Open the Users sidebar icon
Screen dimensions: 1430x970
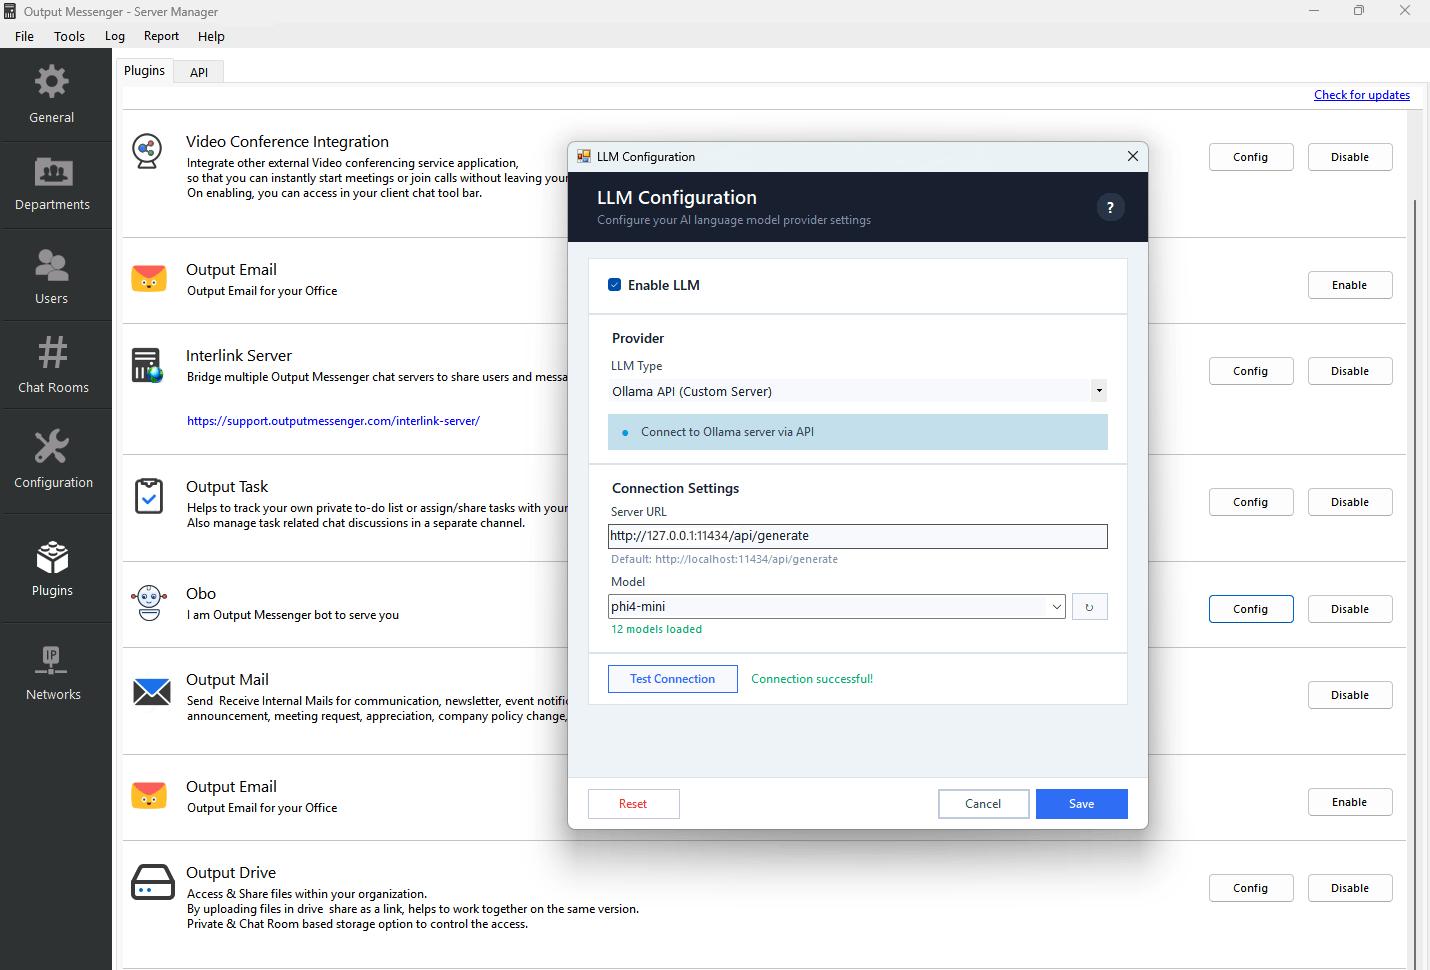[52, 264]
